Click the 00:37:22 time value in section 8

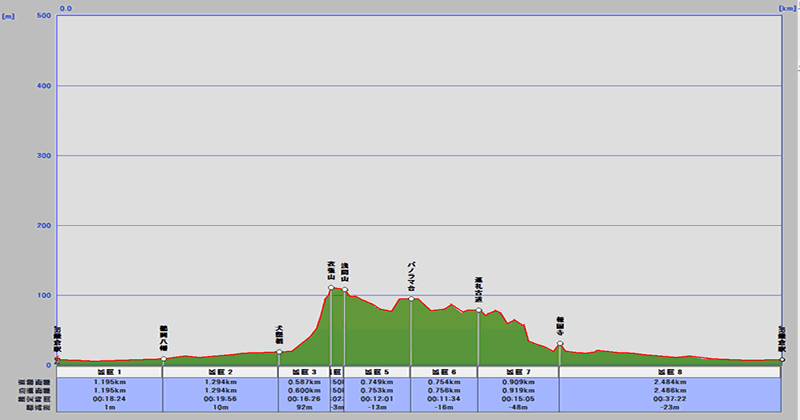pyautogui.click(x=669, y=399)
